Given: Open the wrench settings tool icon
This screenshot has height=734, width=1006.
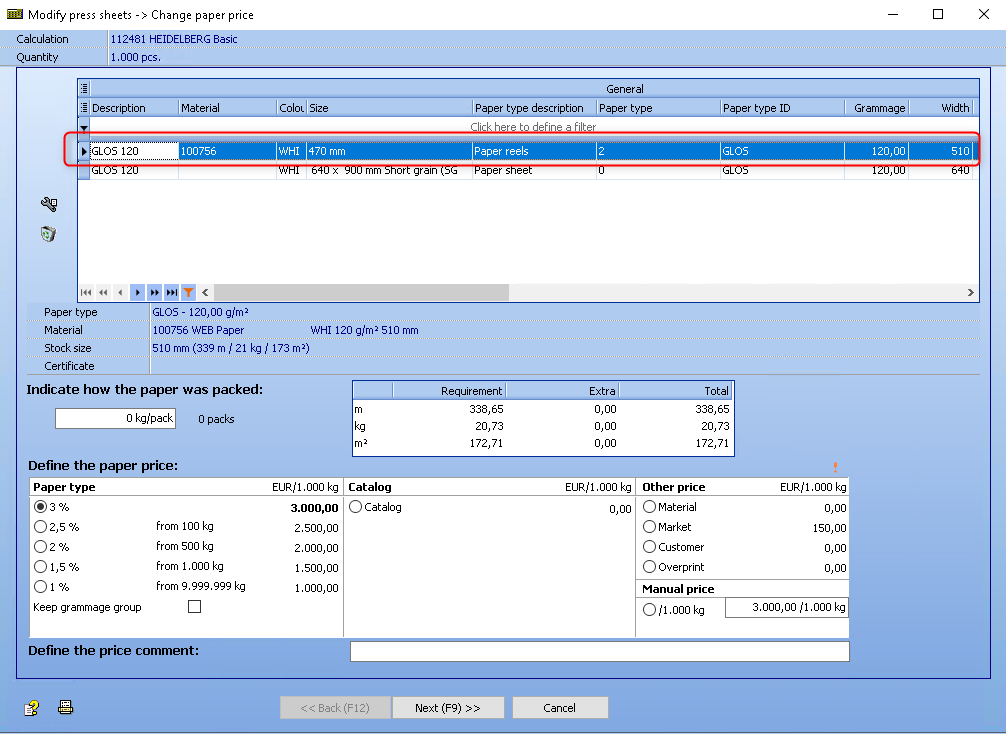Looking at the screenshot, I should click(x=49, y=204).
